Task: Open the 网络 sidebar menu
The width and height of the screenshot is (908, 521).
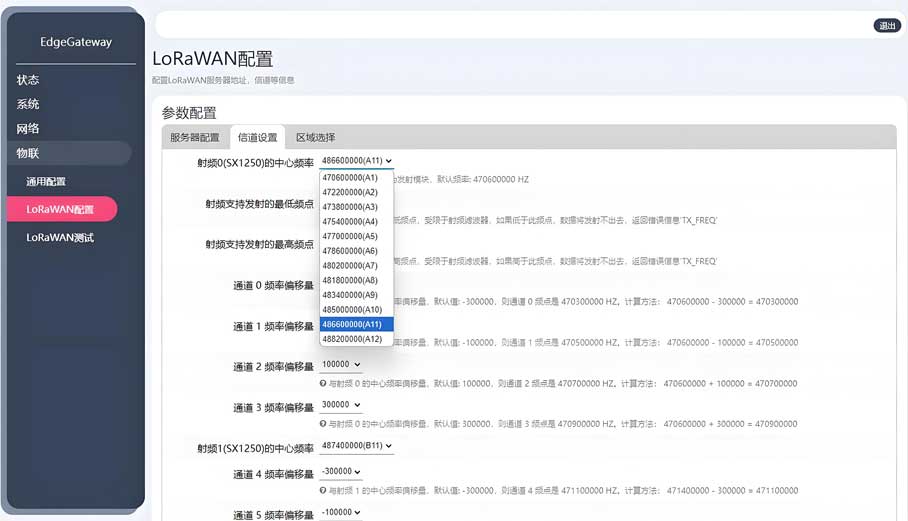Action: [28, 129]
